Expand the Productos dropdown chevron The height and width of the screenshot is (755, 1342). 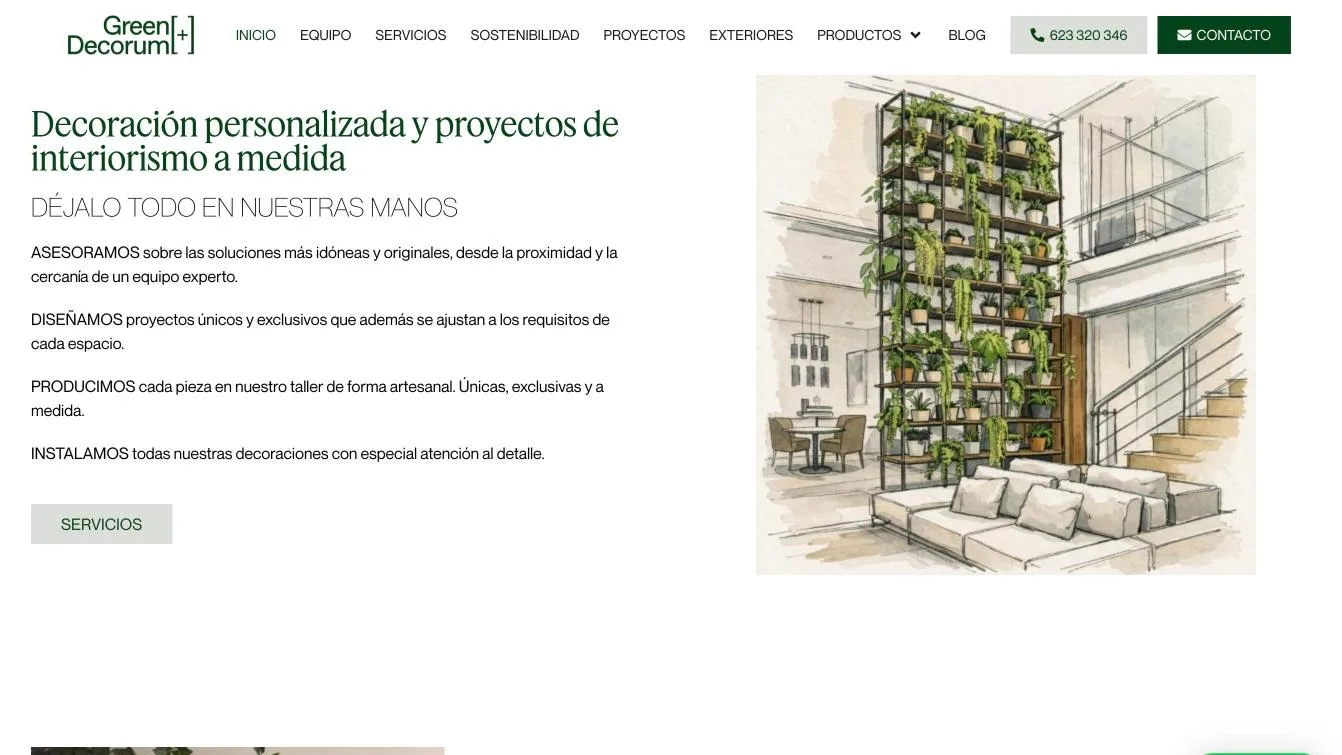pyautogui.click(x=915, y=35)
